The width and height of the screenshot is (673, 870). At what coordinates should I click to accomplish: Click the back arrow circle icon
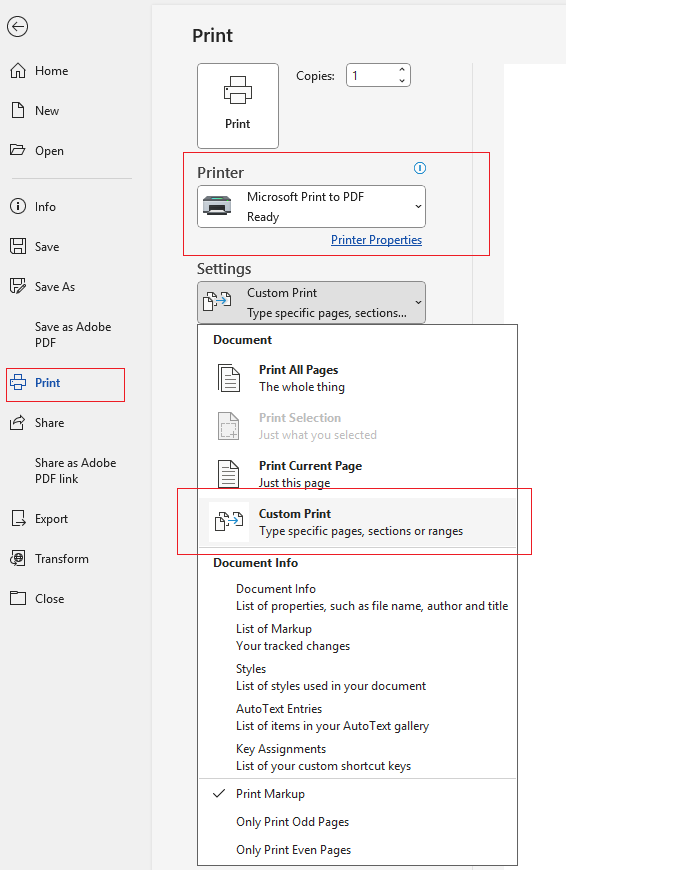point(18,27)
